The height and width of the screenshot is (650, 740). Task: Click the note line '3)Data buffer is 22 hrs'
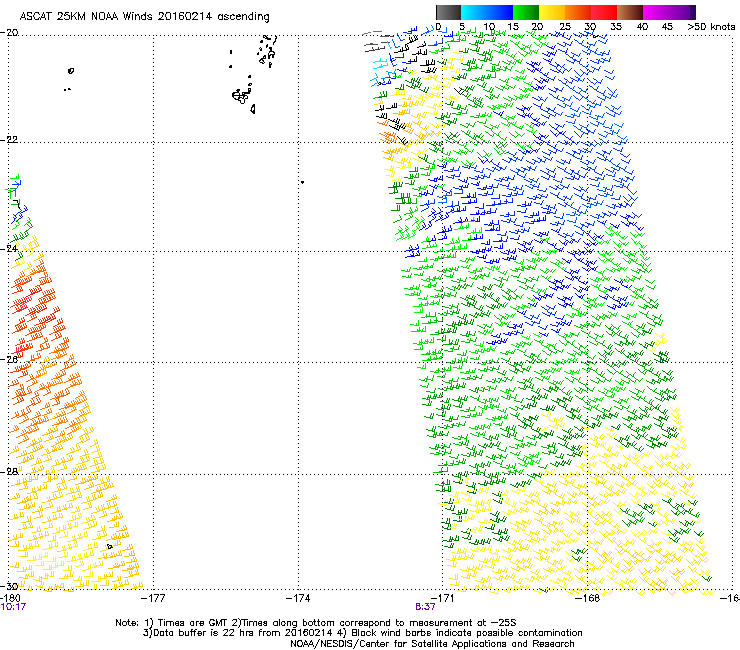[362, 633]
